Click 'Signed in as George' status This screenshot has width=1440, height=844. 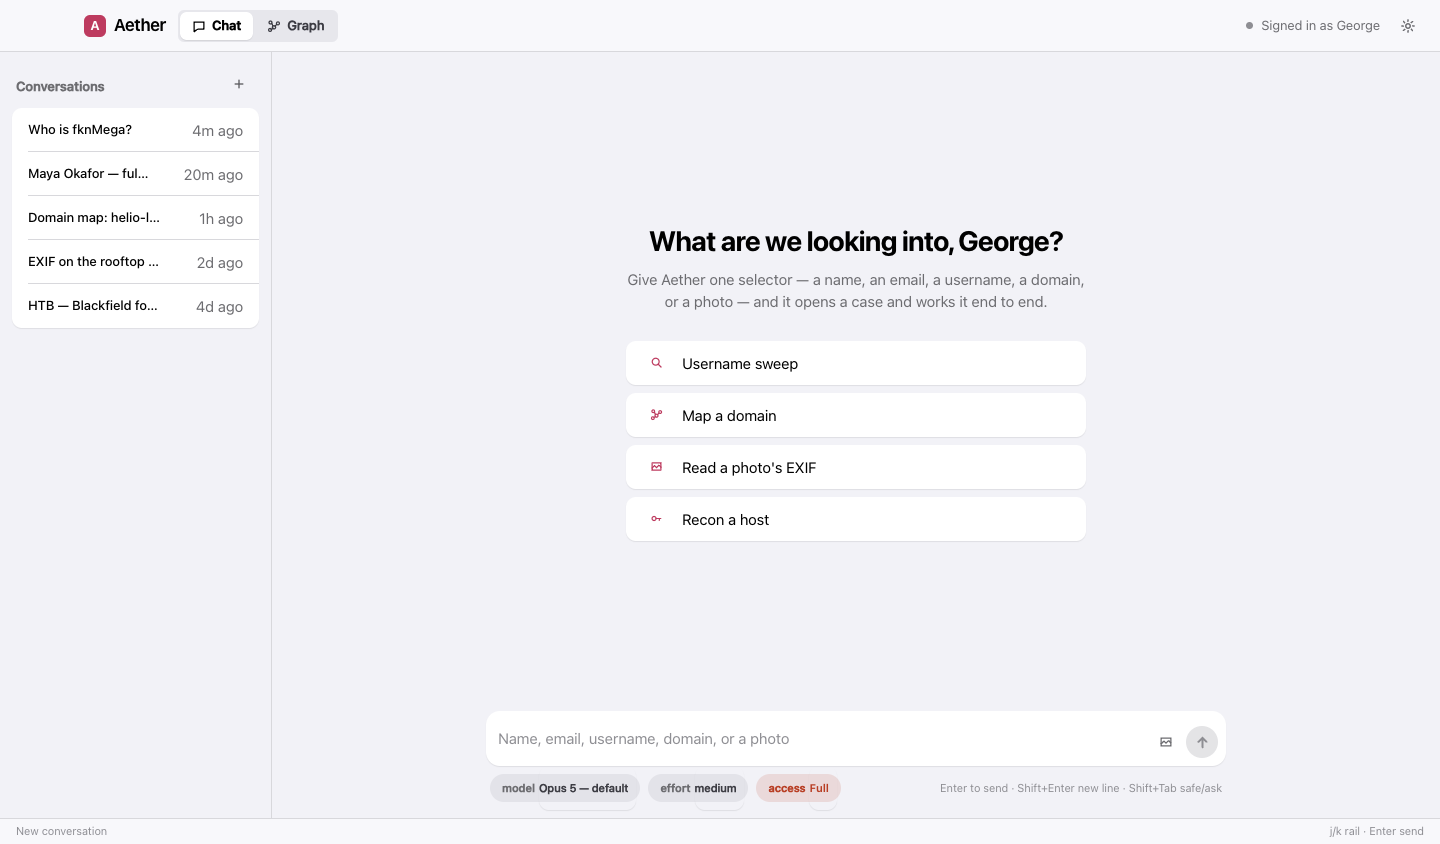point(1312,26)
